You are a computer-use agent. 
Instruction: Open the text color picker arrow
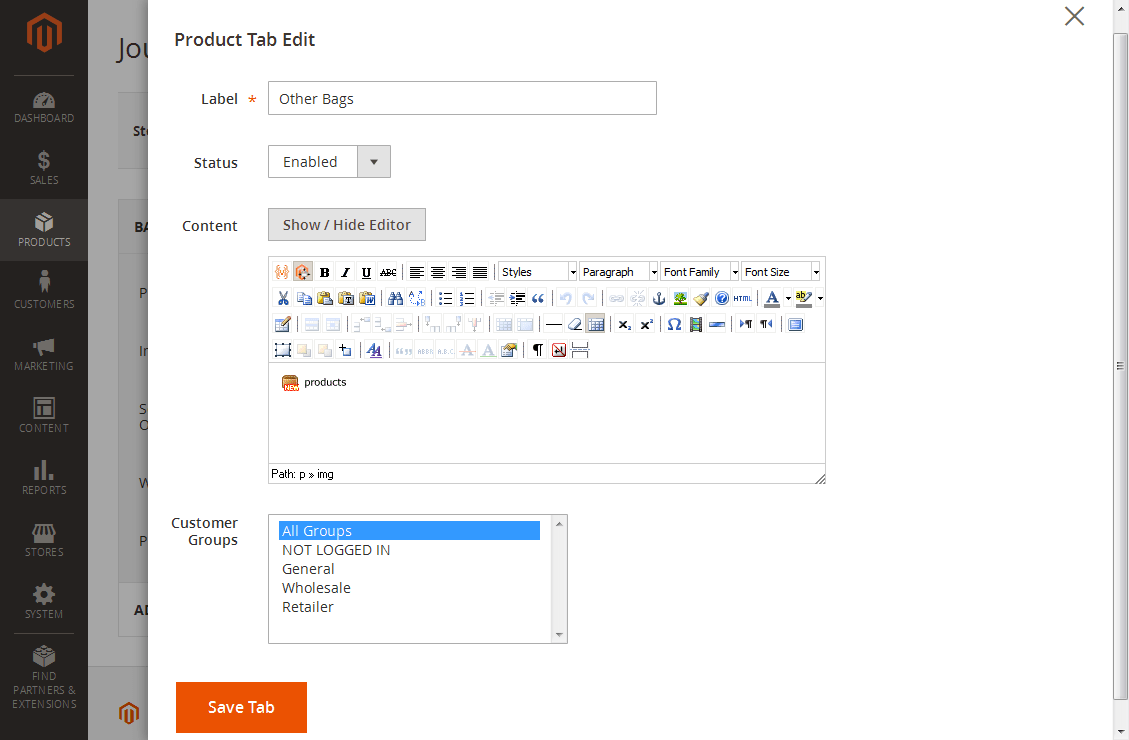point(786,298)
